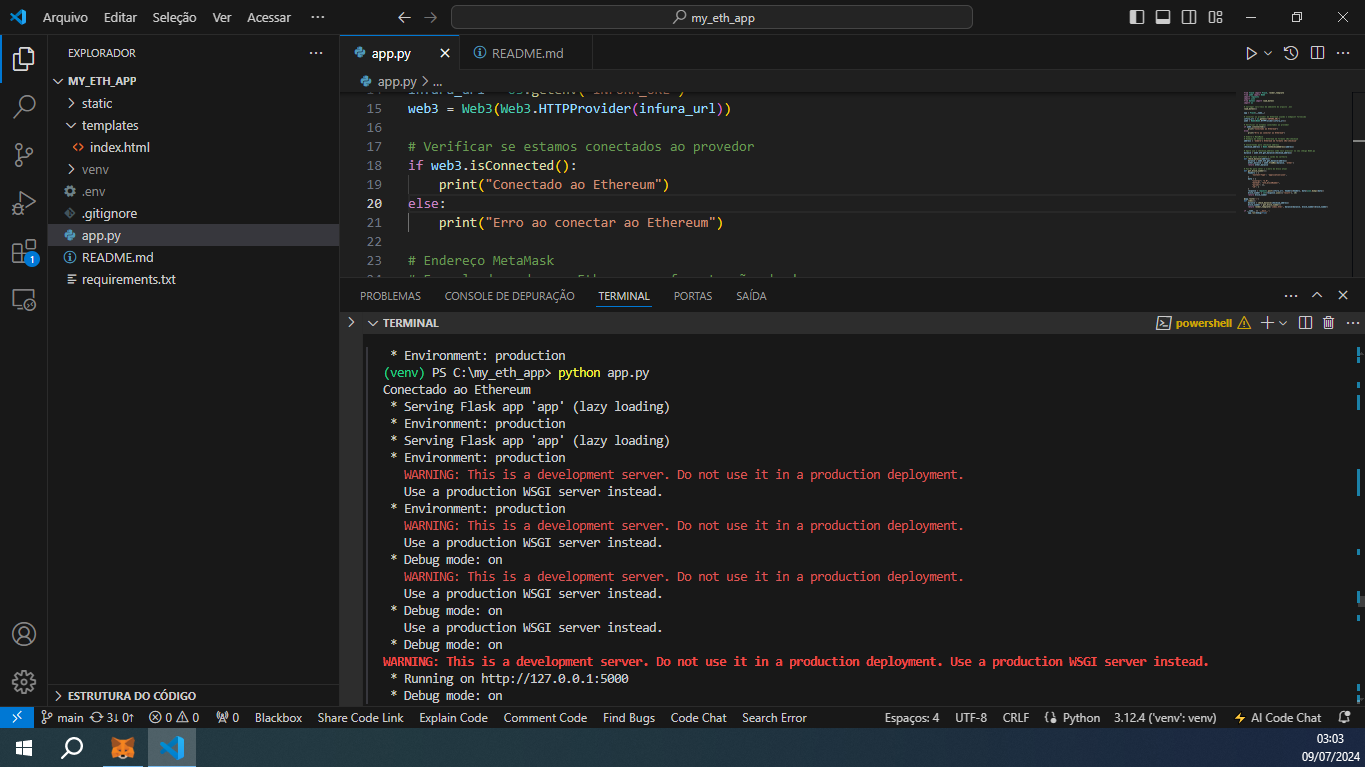Open remote window from blue status icon
This screenshot has height=767, width=1365.
pyautogui.click(x=17, y=717)
